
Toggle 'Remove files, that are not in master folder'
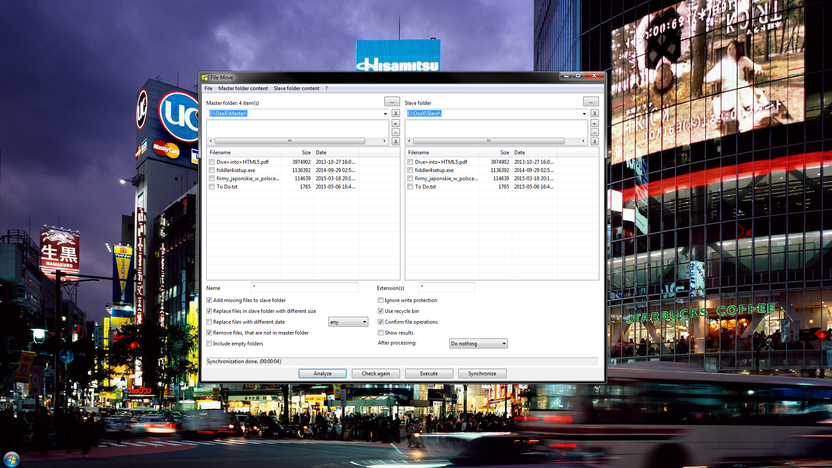[209, 333]
